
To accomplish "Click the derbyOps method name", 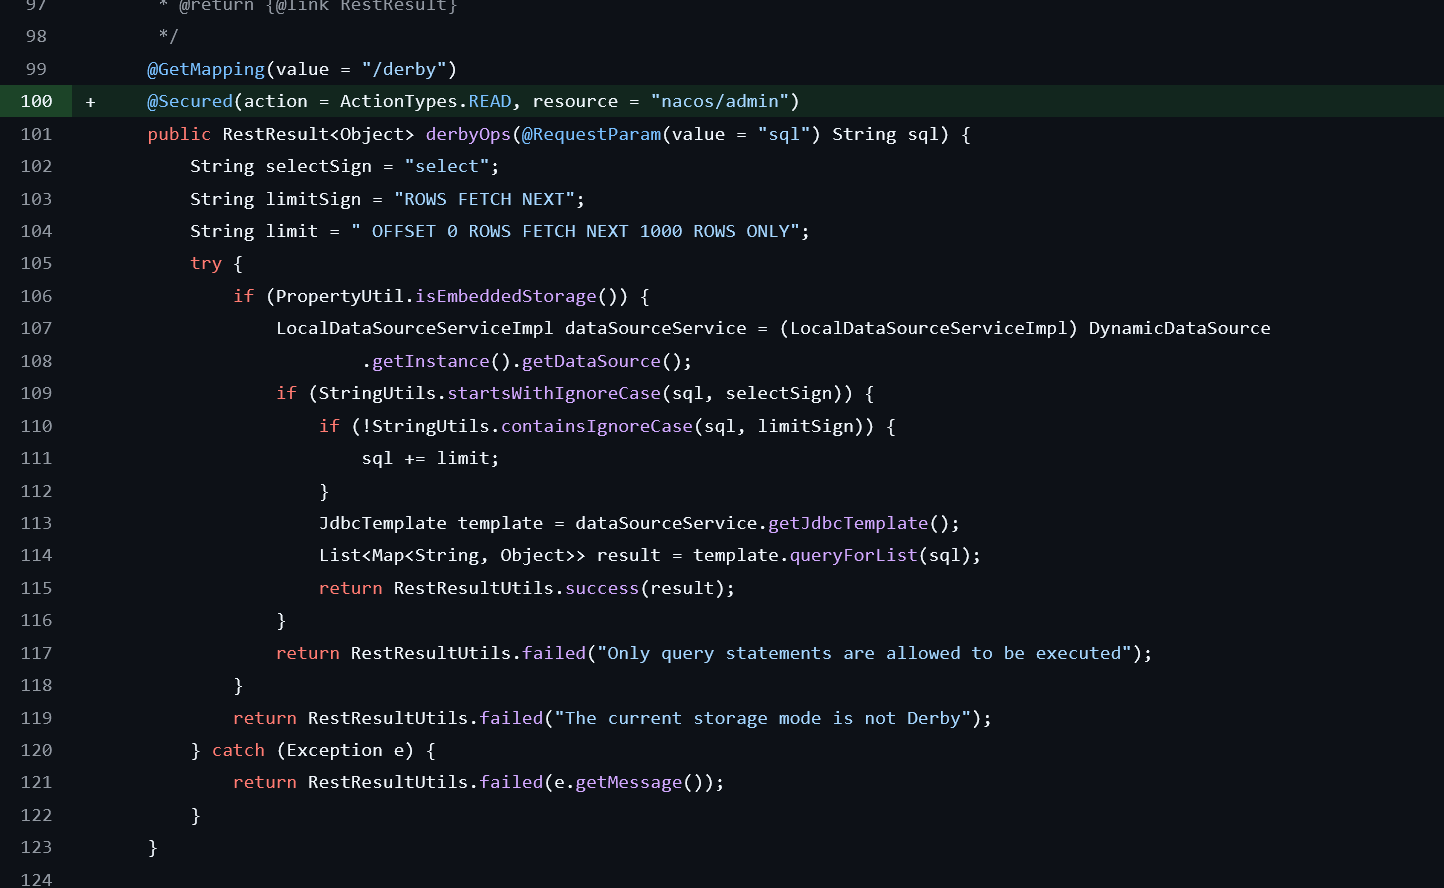I will tap(468, 134).
